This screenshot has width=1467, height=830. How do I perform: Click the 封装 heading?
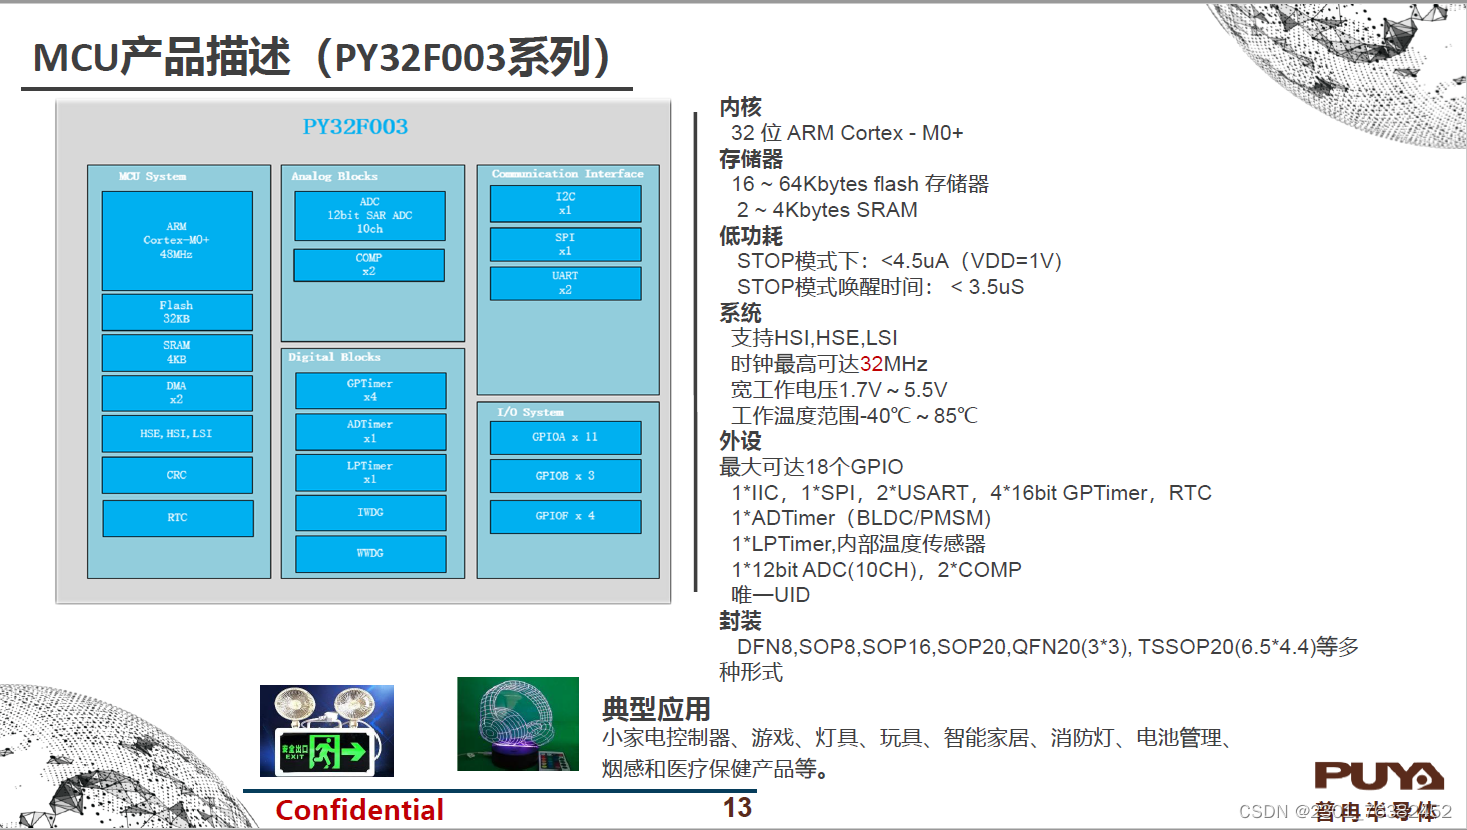(740, 621)
